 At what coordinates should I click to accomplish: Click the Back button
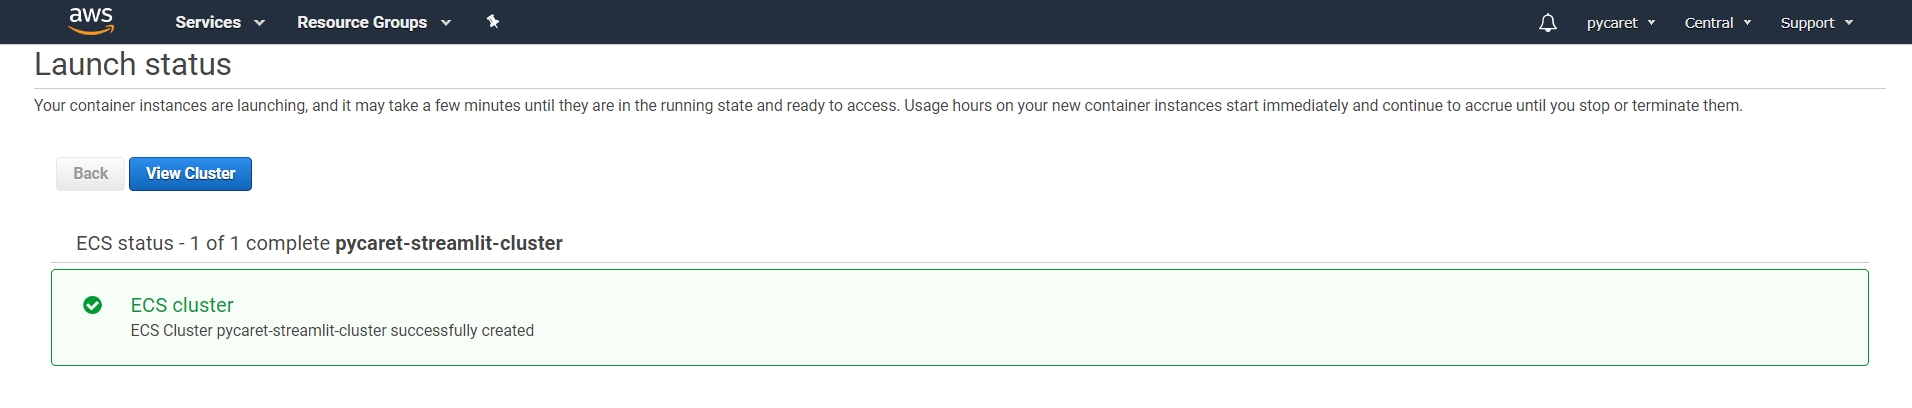click(x=90, y=173)
